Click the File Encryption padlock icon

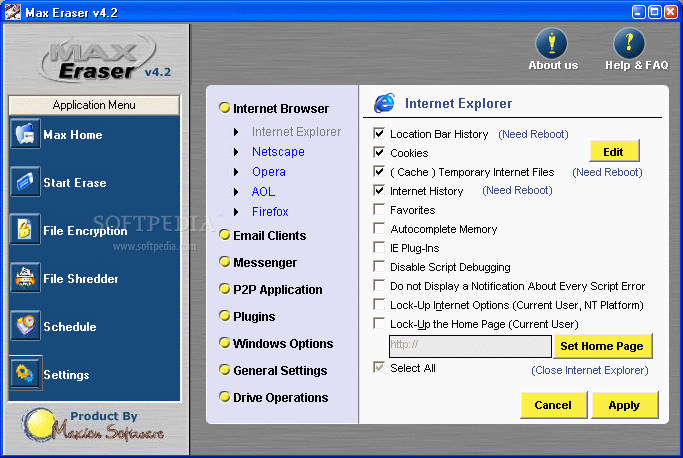25,229
